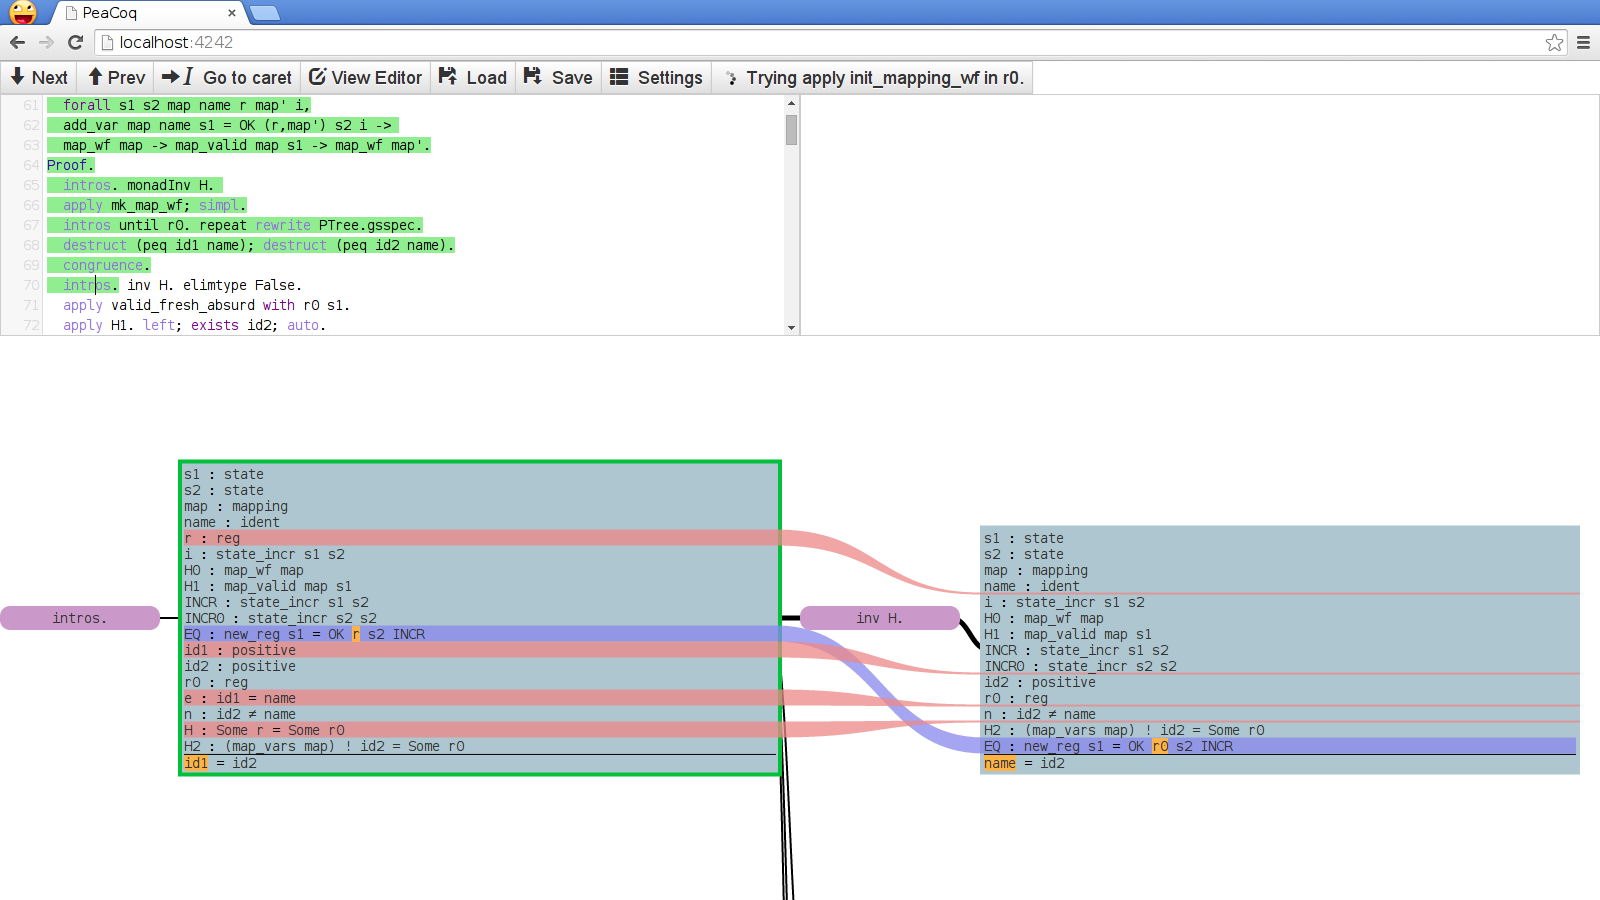Viewport: 1600px width, 900px height.
Task: Click 'intros until r0. repeat rewrite' line 67
Action: click(x=242, y=225)
